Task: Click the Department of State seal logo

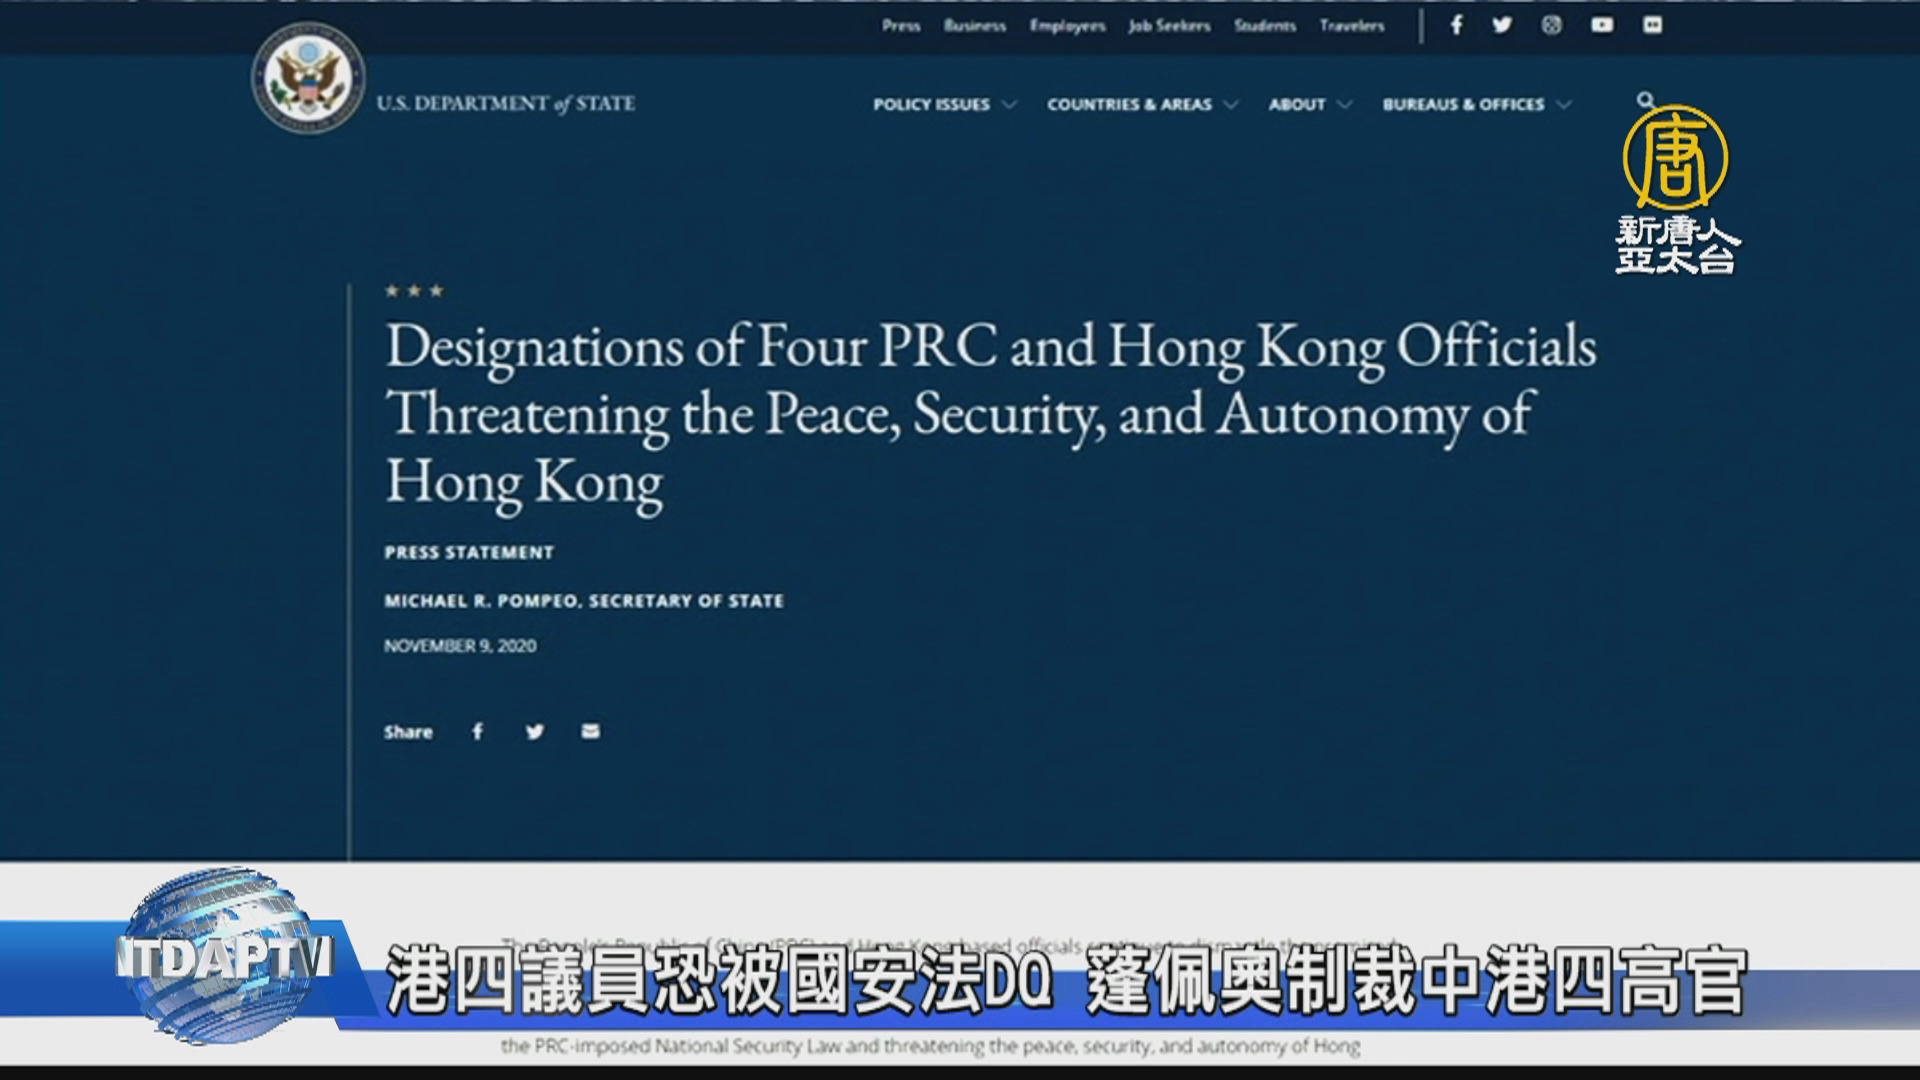Action: pos(308,80)
